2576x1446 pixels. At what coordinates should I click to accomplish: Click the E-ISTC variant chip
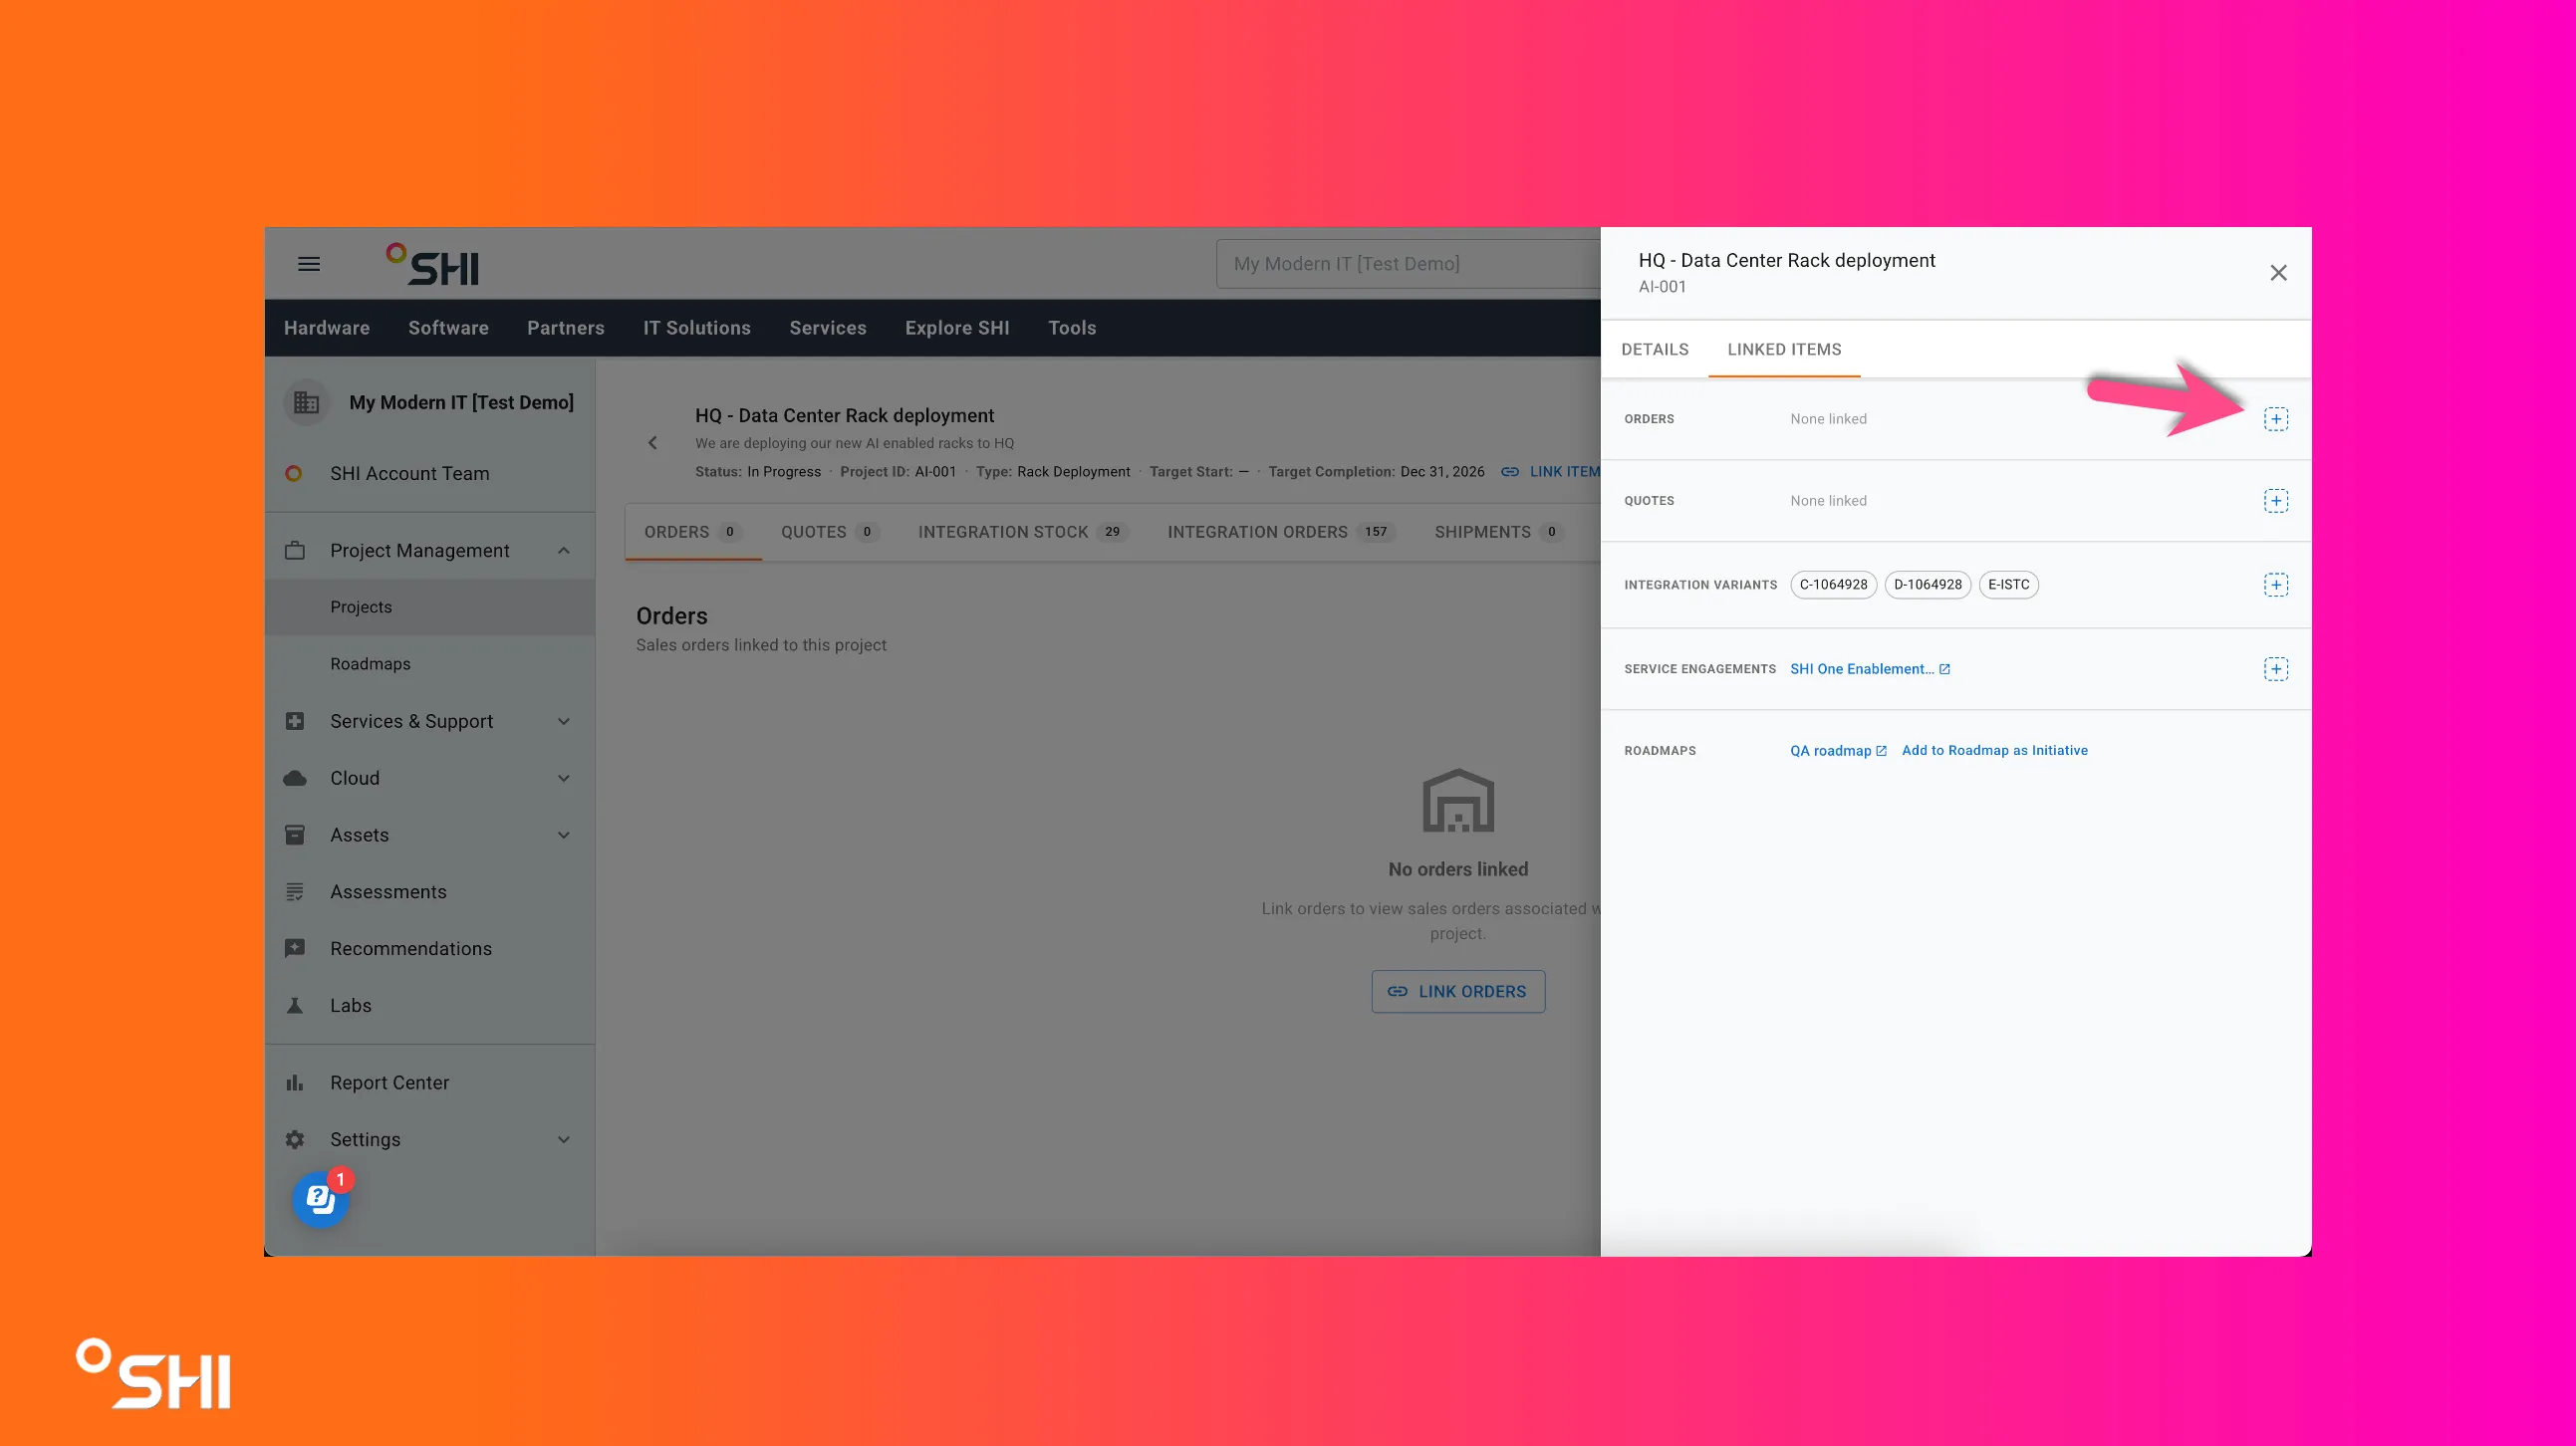click(x=2008, y=585)
